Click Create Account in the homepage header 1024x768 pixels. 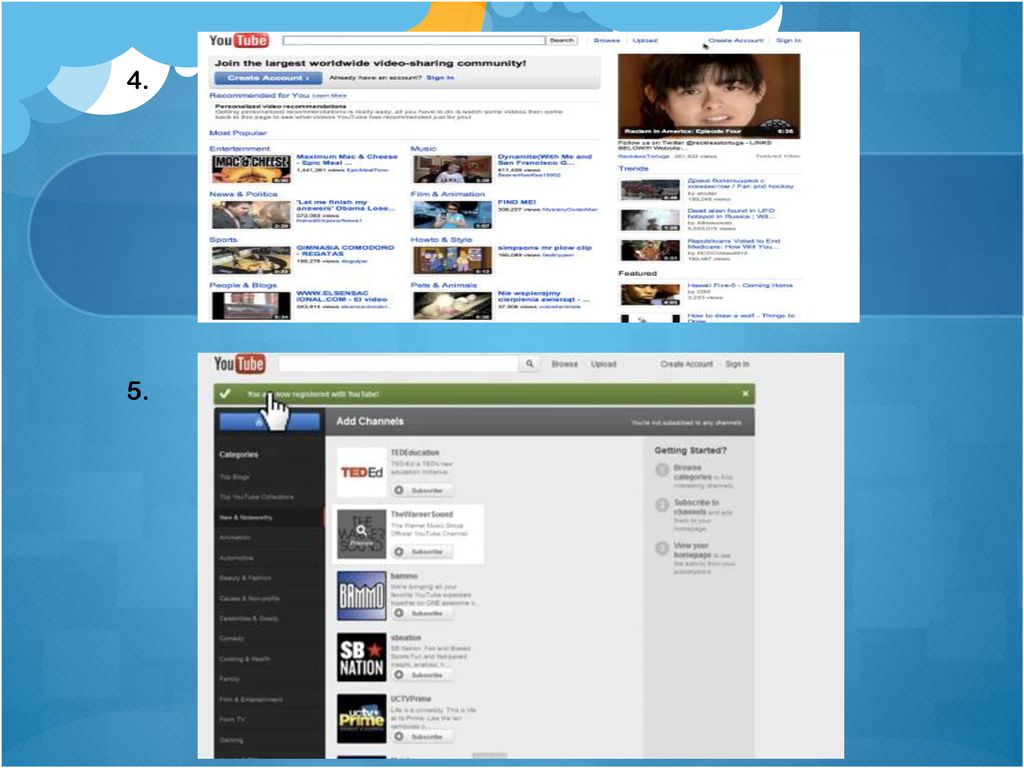(x=735, y=40)
